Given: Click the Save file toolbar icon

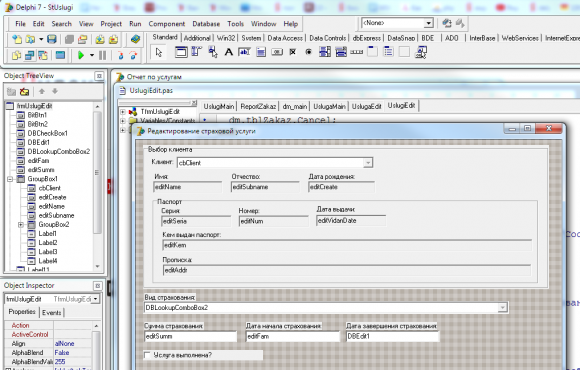Looking at the screenshot, I should 52,39.
